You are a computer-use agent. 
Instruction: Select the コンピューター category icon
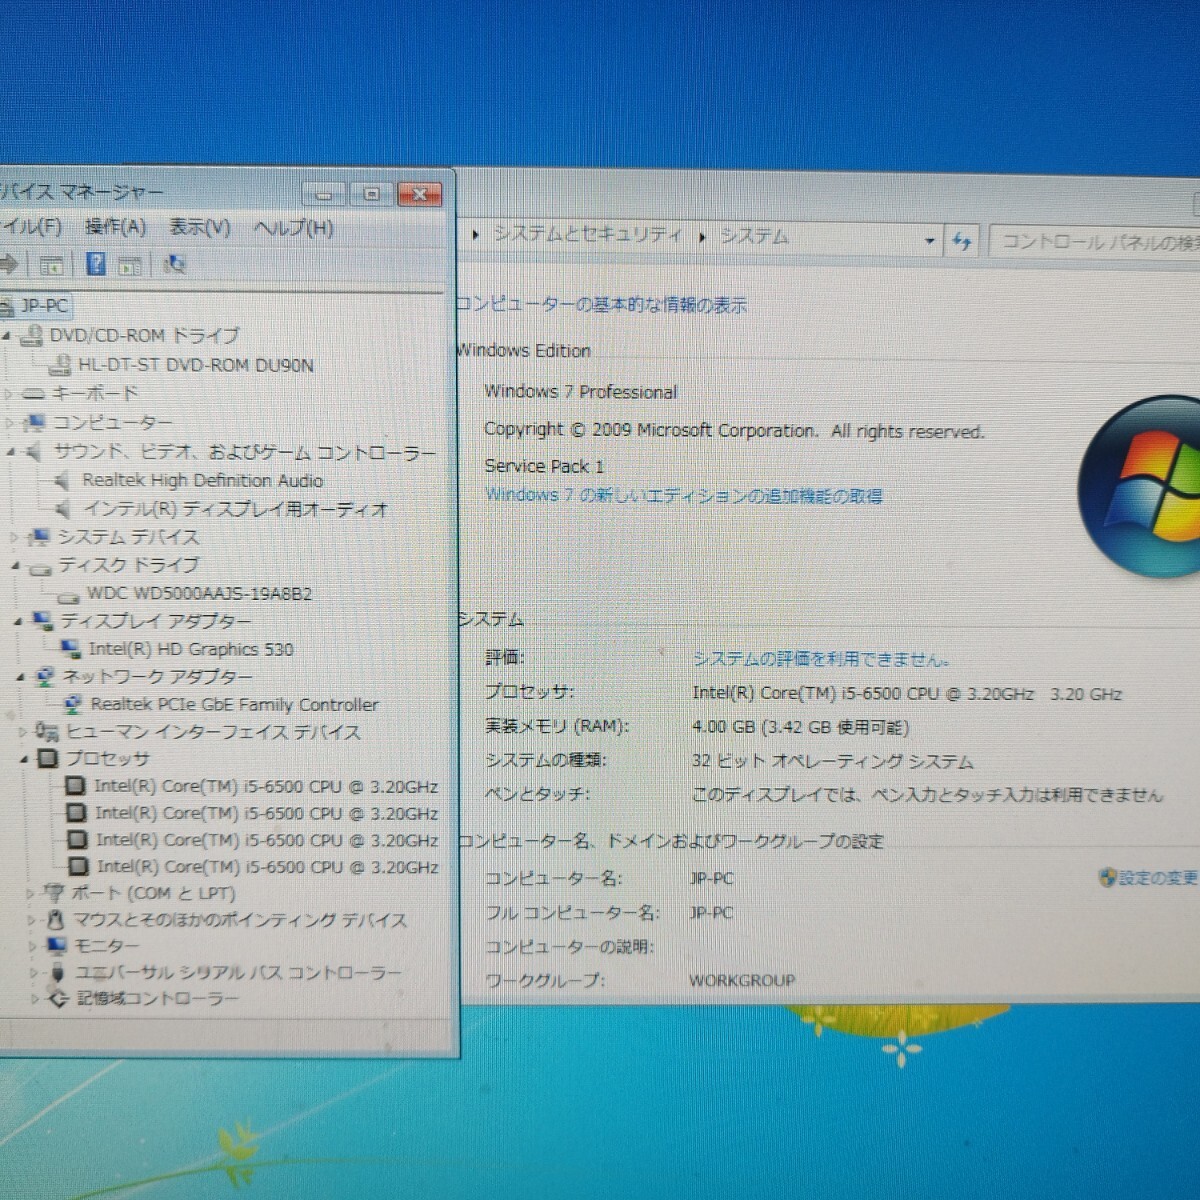36,423
